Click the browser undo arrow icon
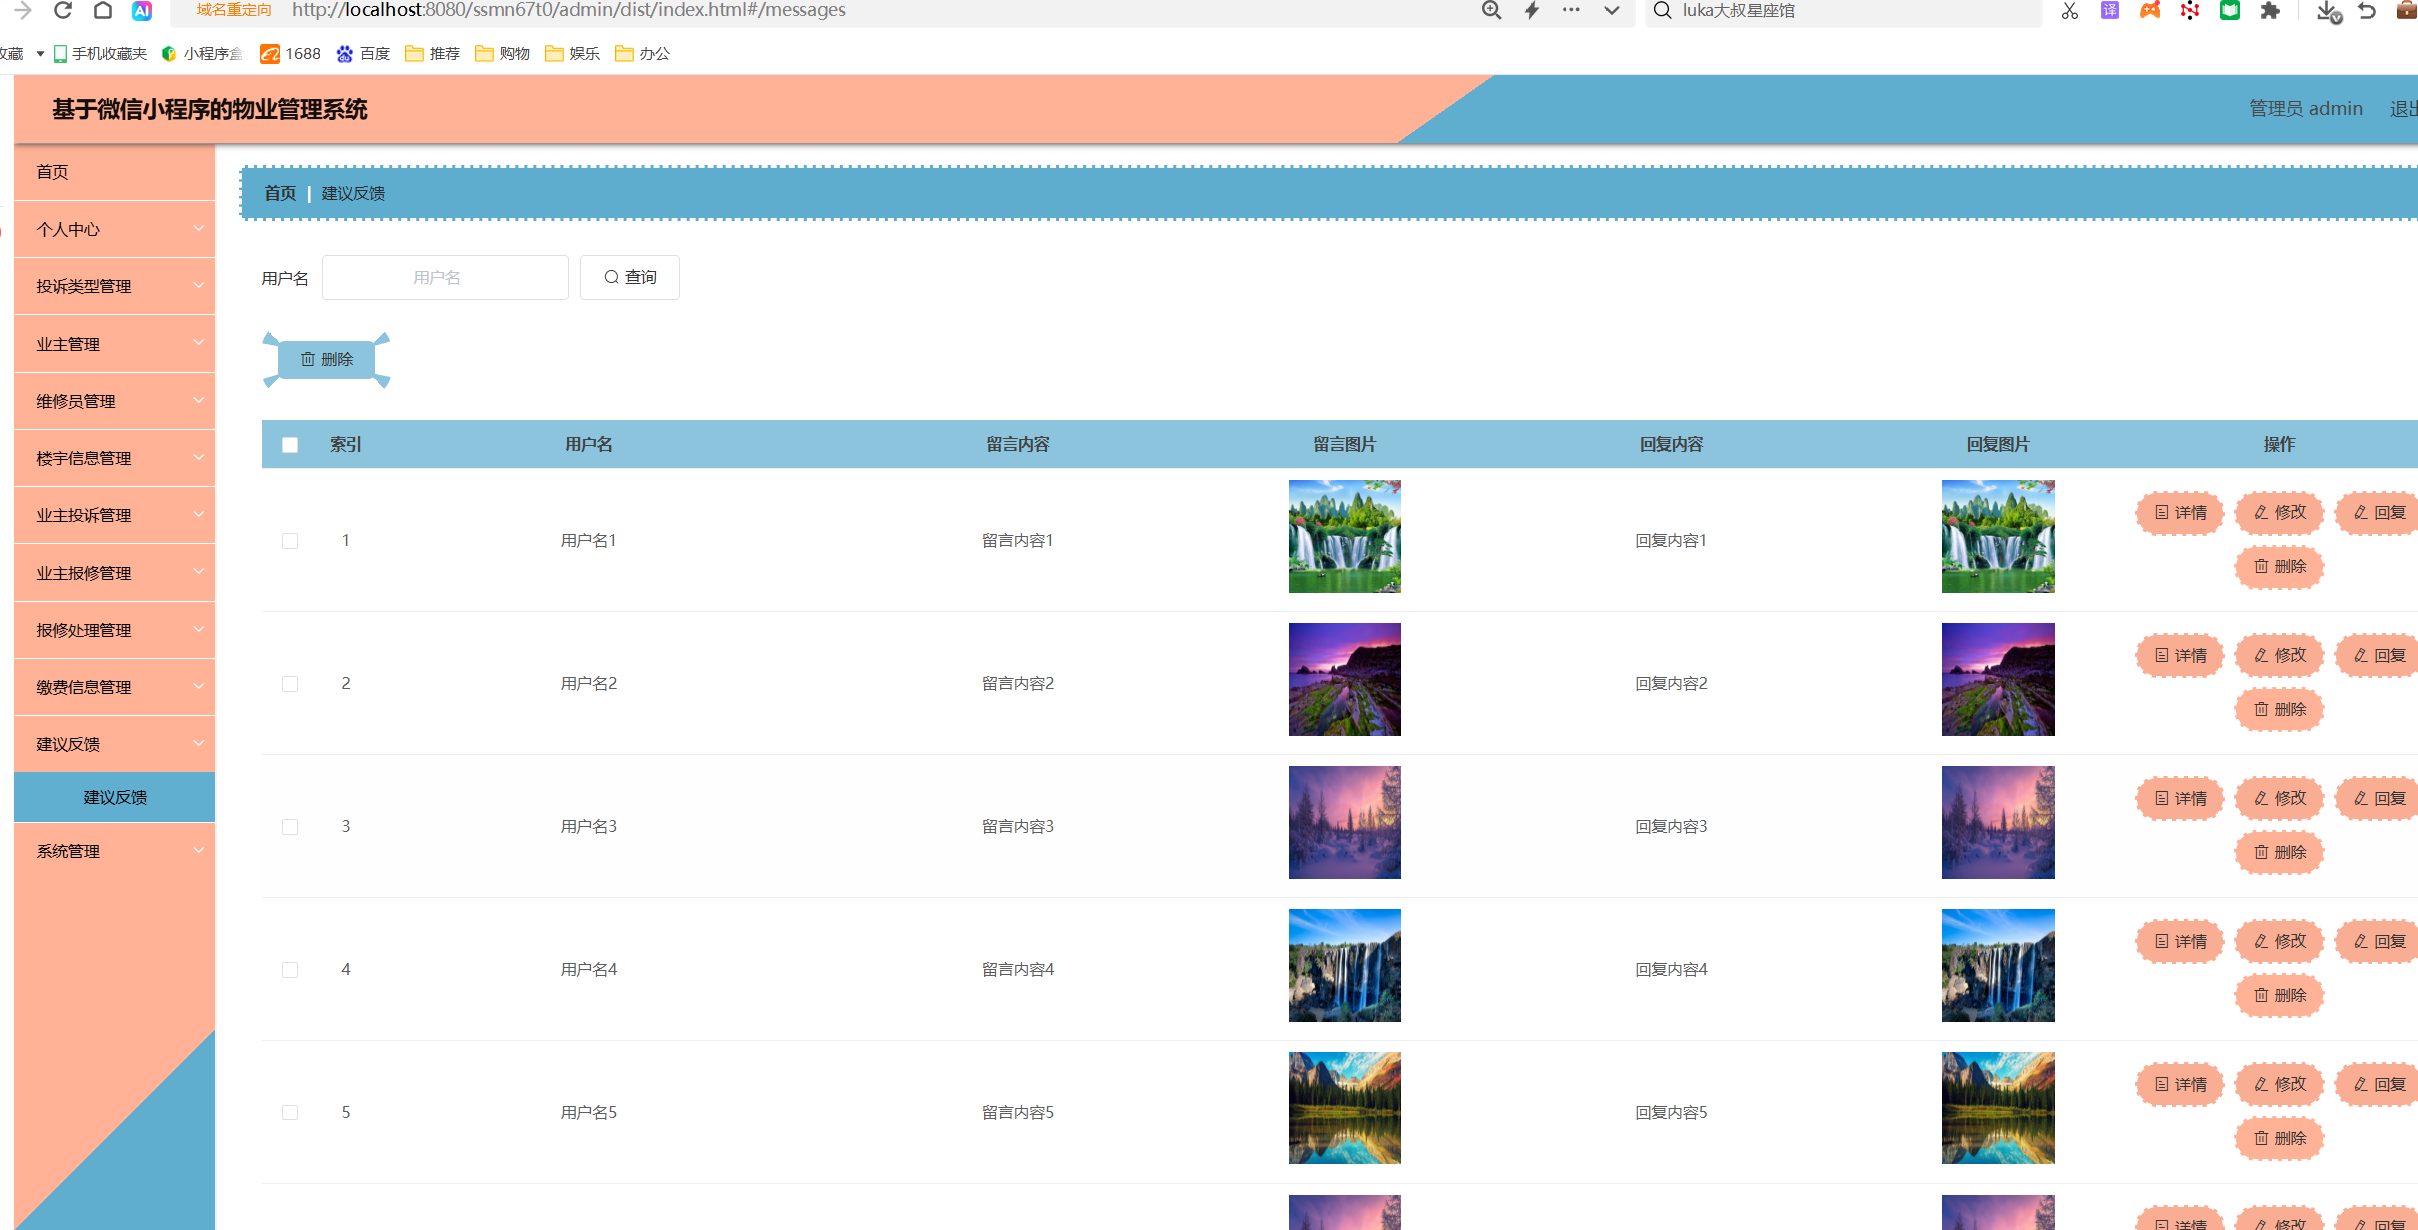This screenshot has height=1230, width=2418. point(2367,10)
